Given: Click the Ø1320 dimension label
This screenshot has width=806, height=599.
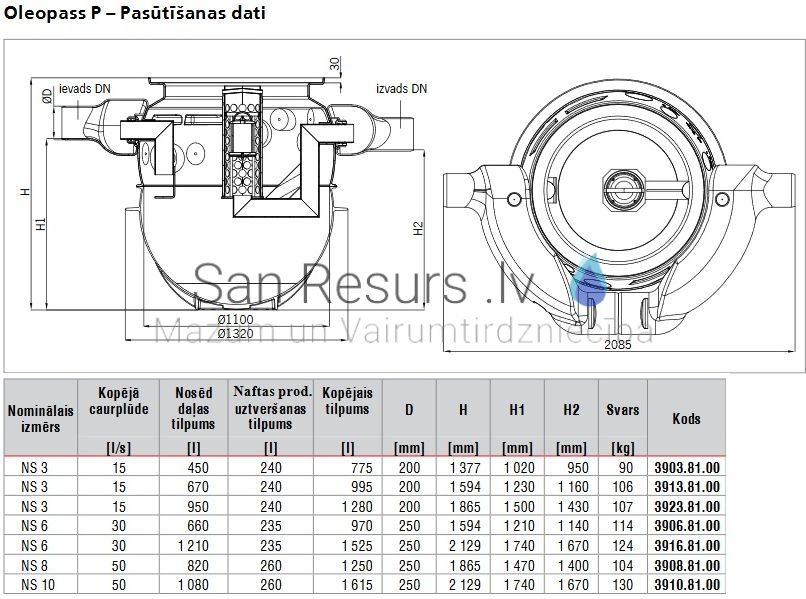Looking at the screenshot, I should click(x=235, y=333).
